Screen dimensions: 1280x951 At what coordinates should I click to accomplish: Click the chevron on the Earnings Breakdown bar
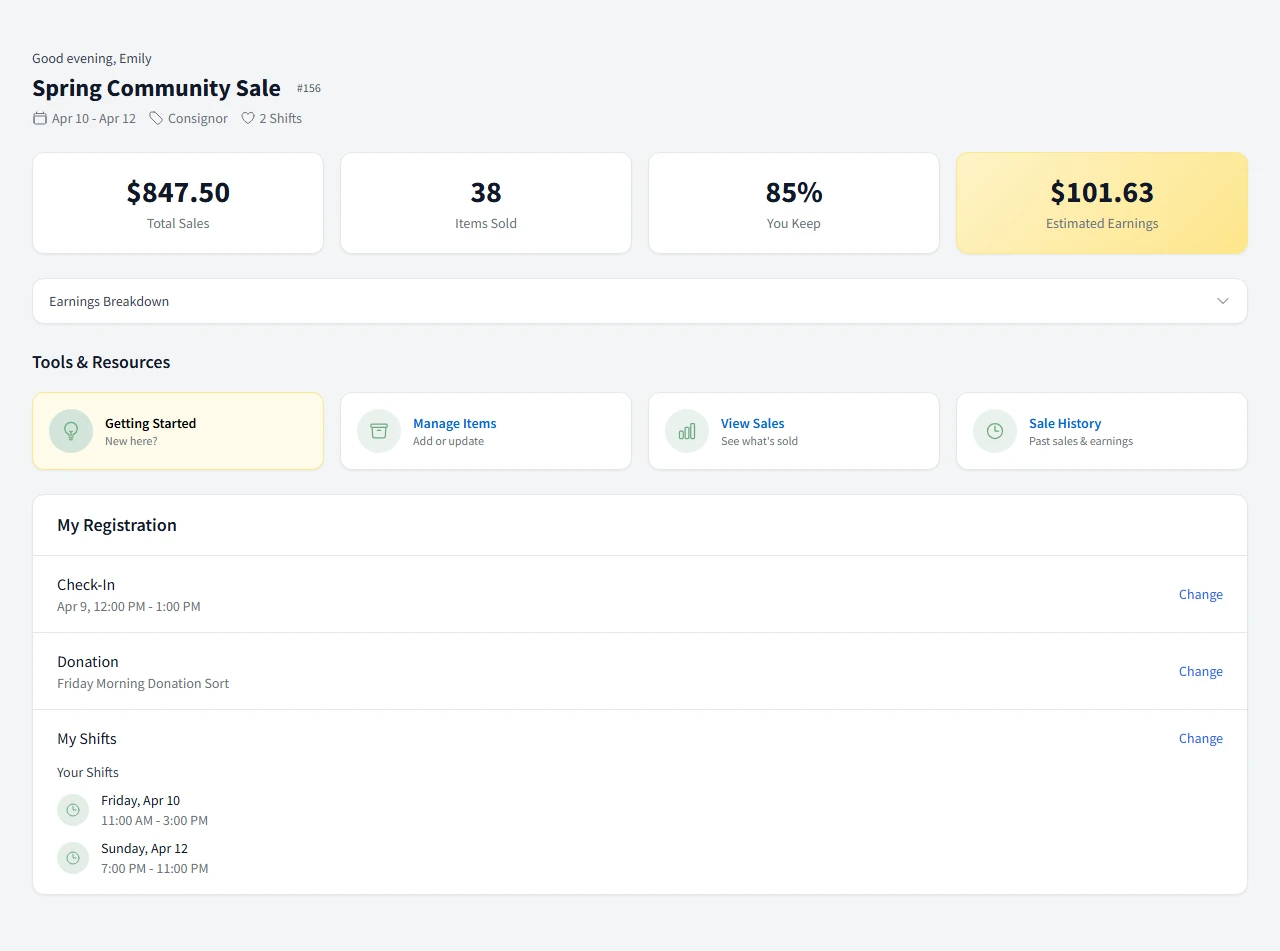[x=1222, y=300]
